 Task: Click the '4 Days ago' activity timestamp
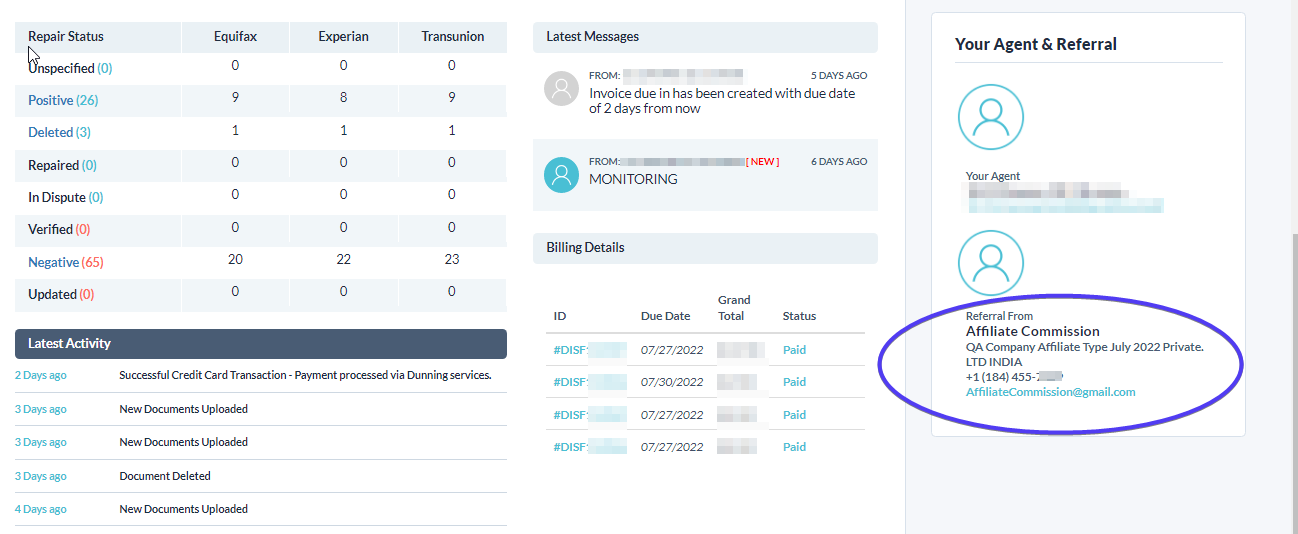(41, 509)
